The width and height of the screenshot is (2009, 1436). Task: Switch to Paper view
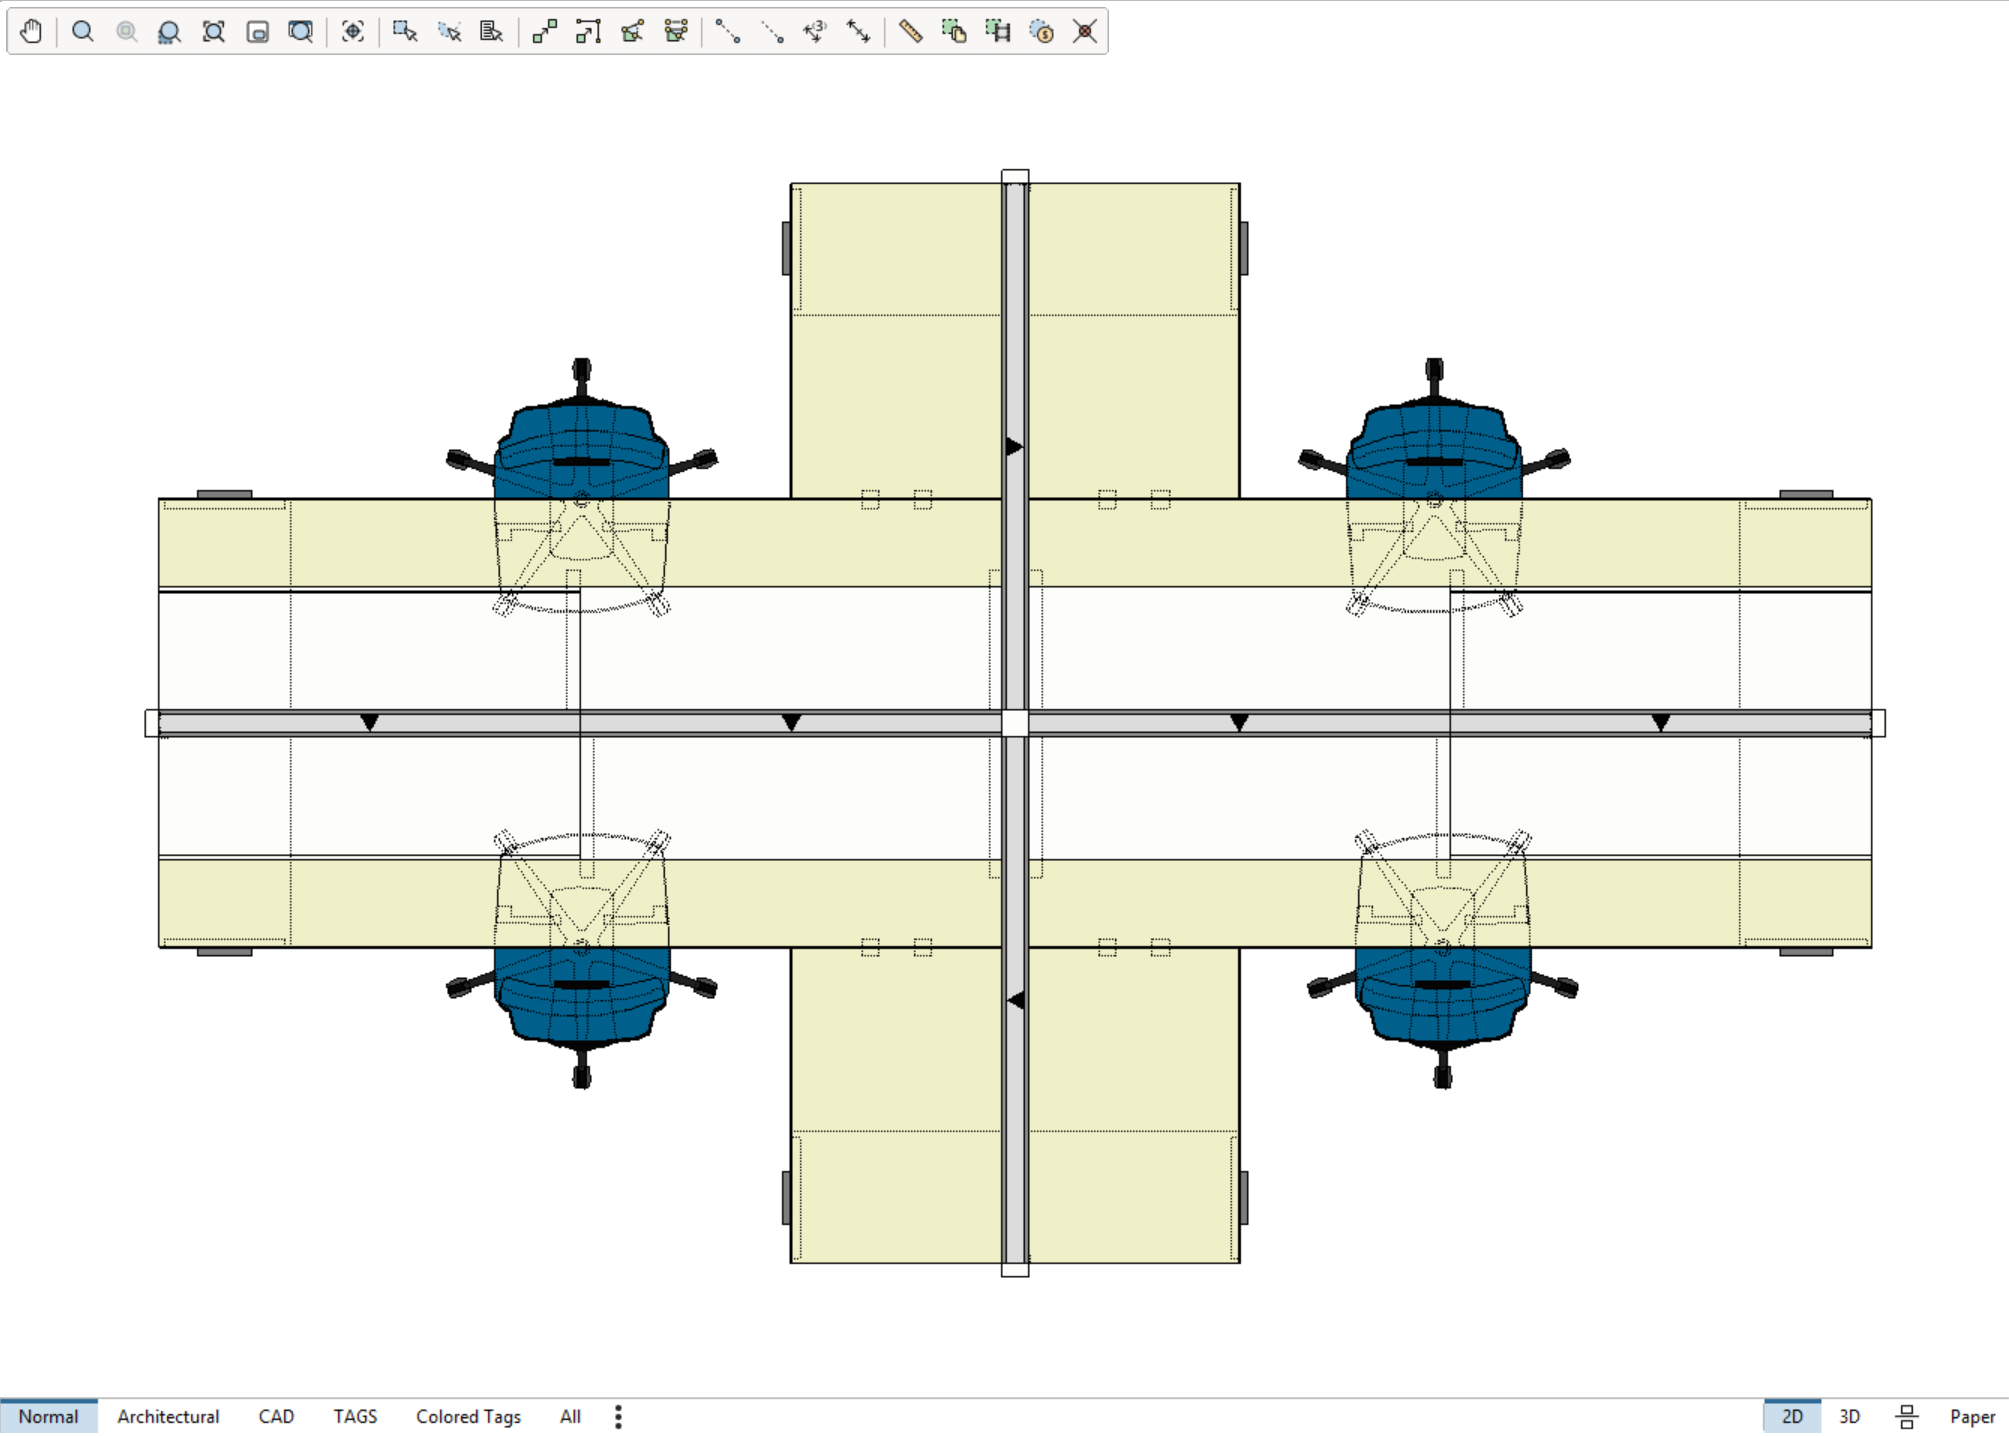click(x=1972, y=1417)
